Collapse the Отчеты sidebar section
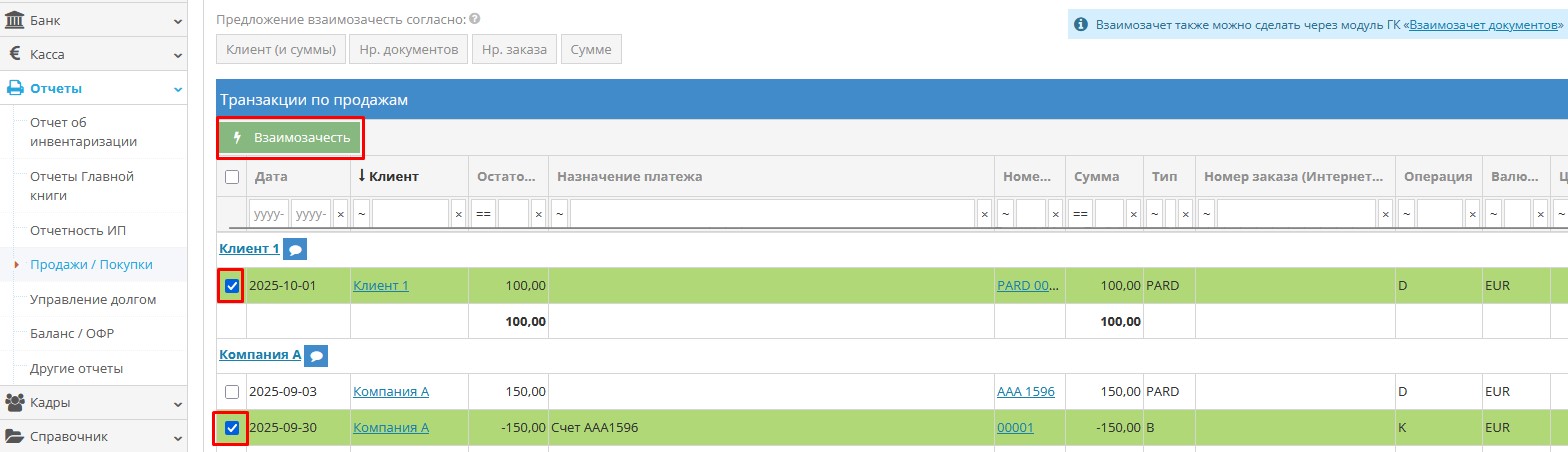Screen dimensions: 1568x452 pyautogui.click(x=177, y=89)
